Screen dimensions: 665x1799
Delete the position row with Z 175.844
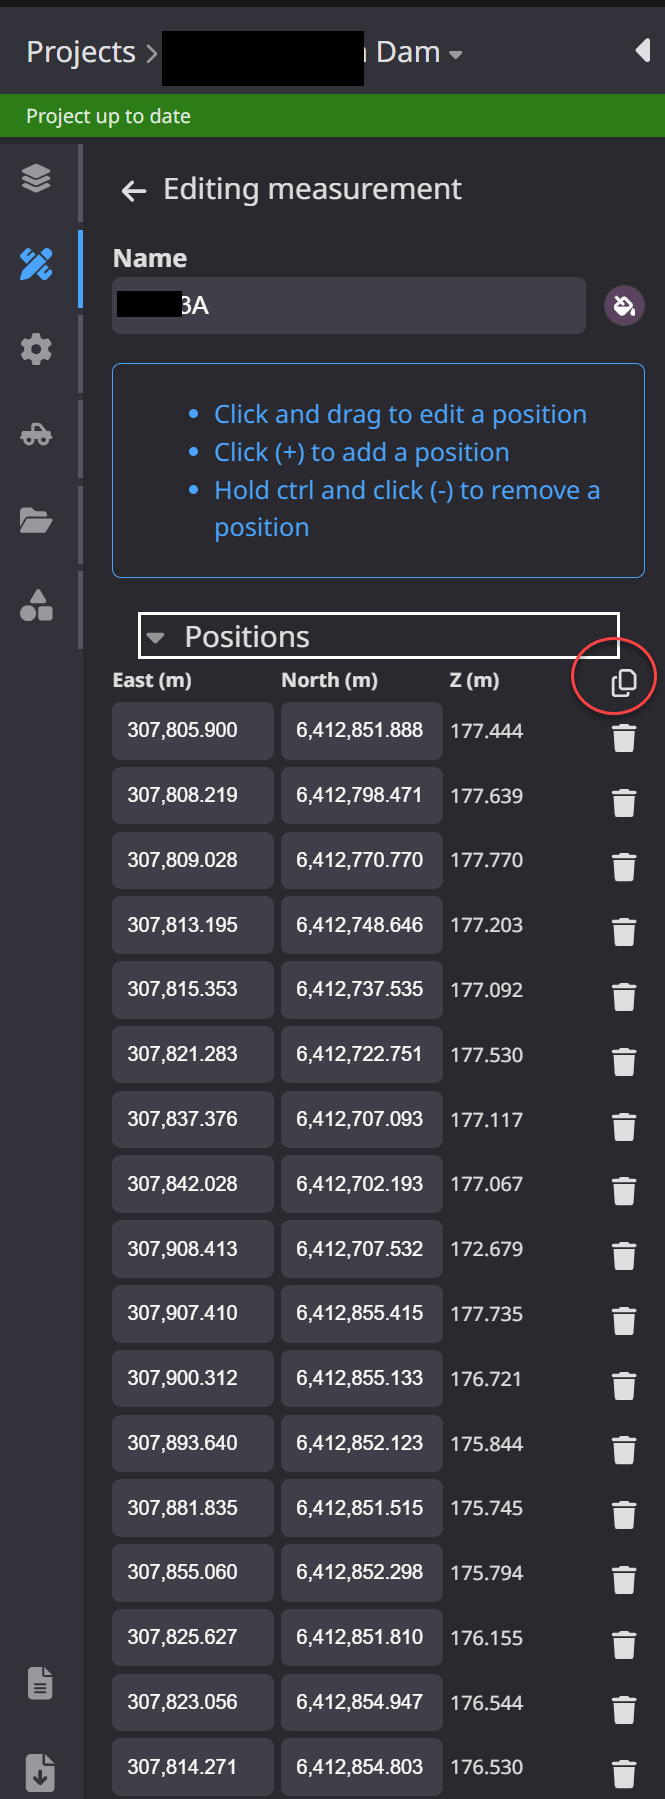point(624,1450)
